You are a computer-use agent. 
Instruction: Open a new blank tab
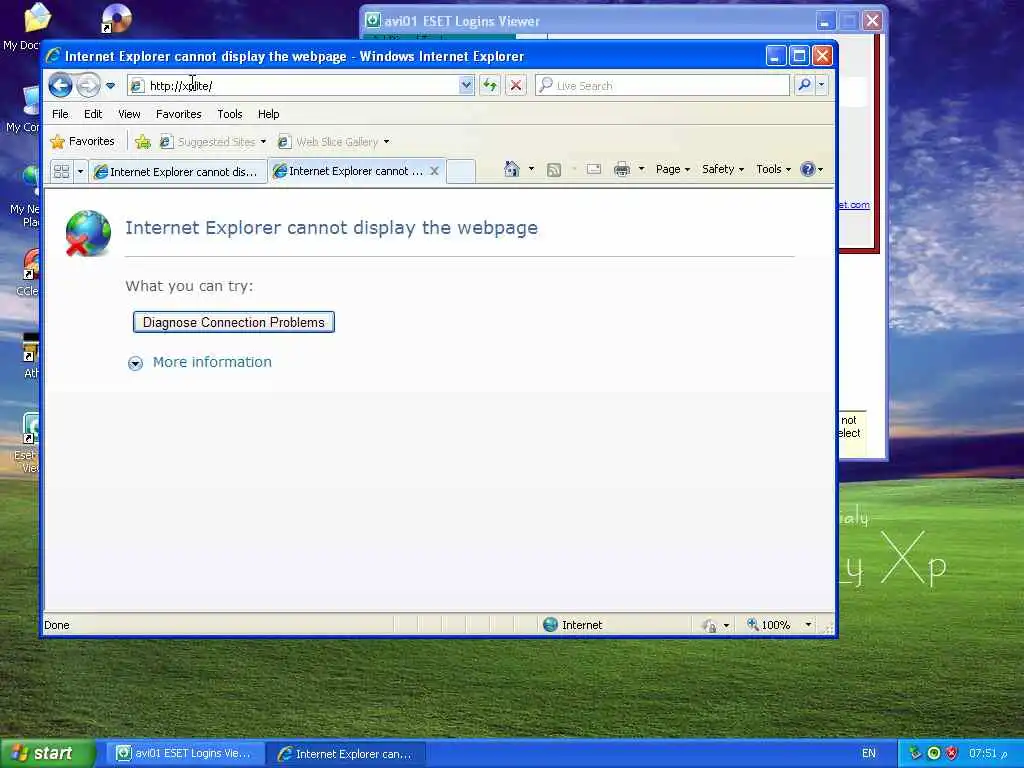click(460, 171)
